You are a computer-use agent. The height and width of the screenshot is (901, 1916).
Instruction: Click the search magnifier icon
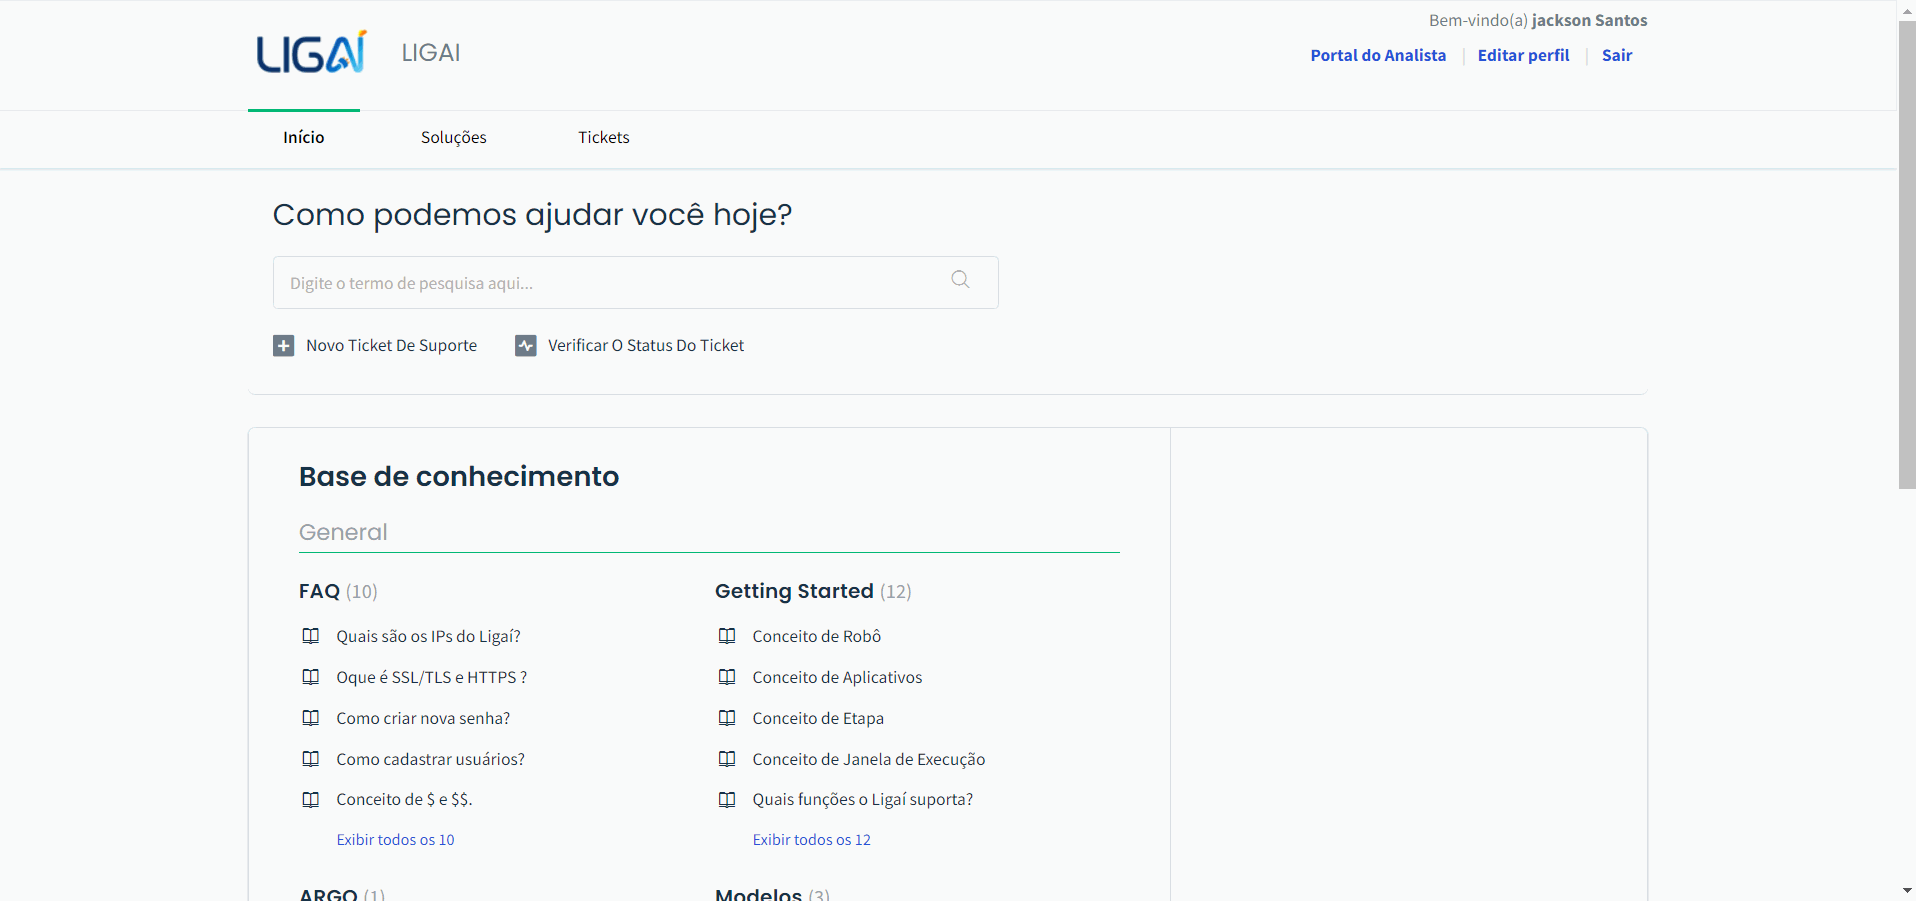(960, 280)
